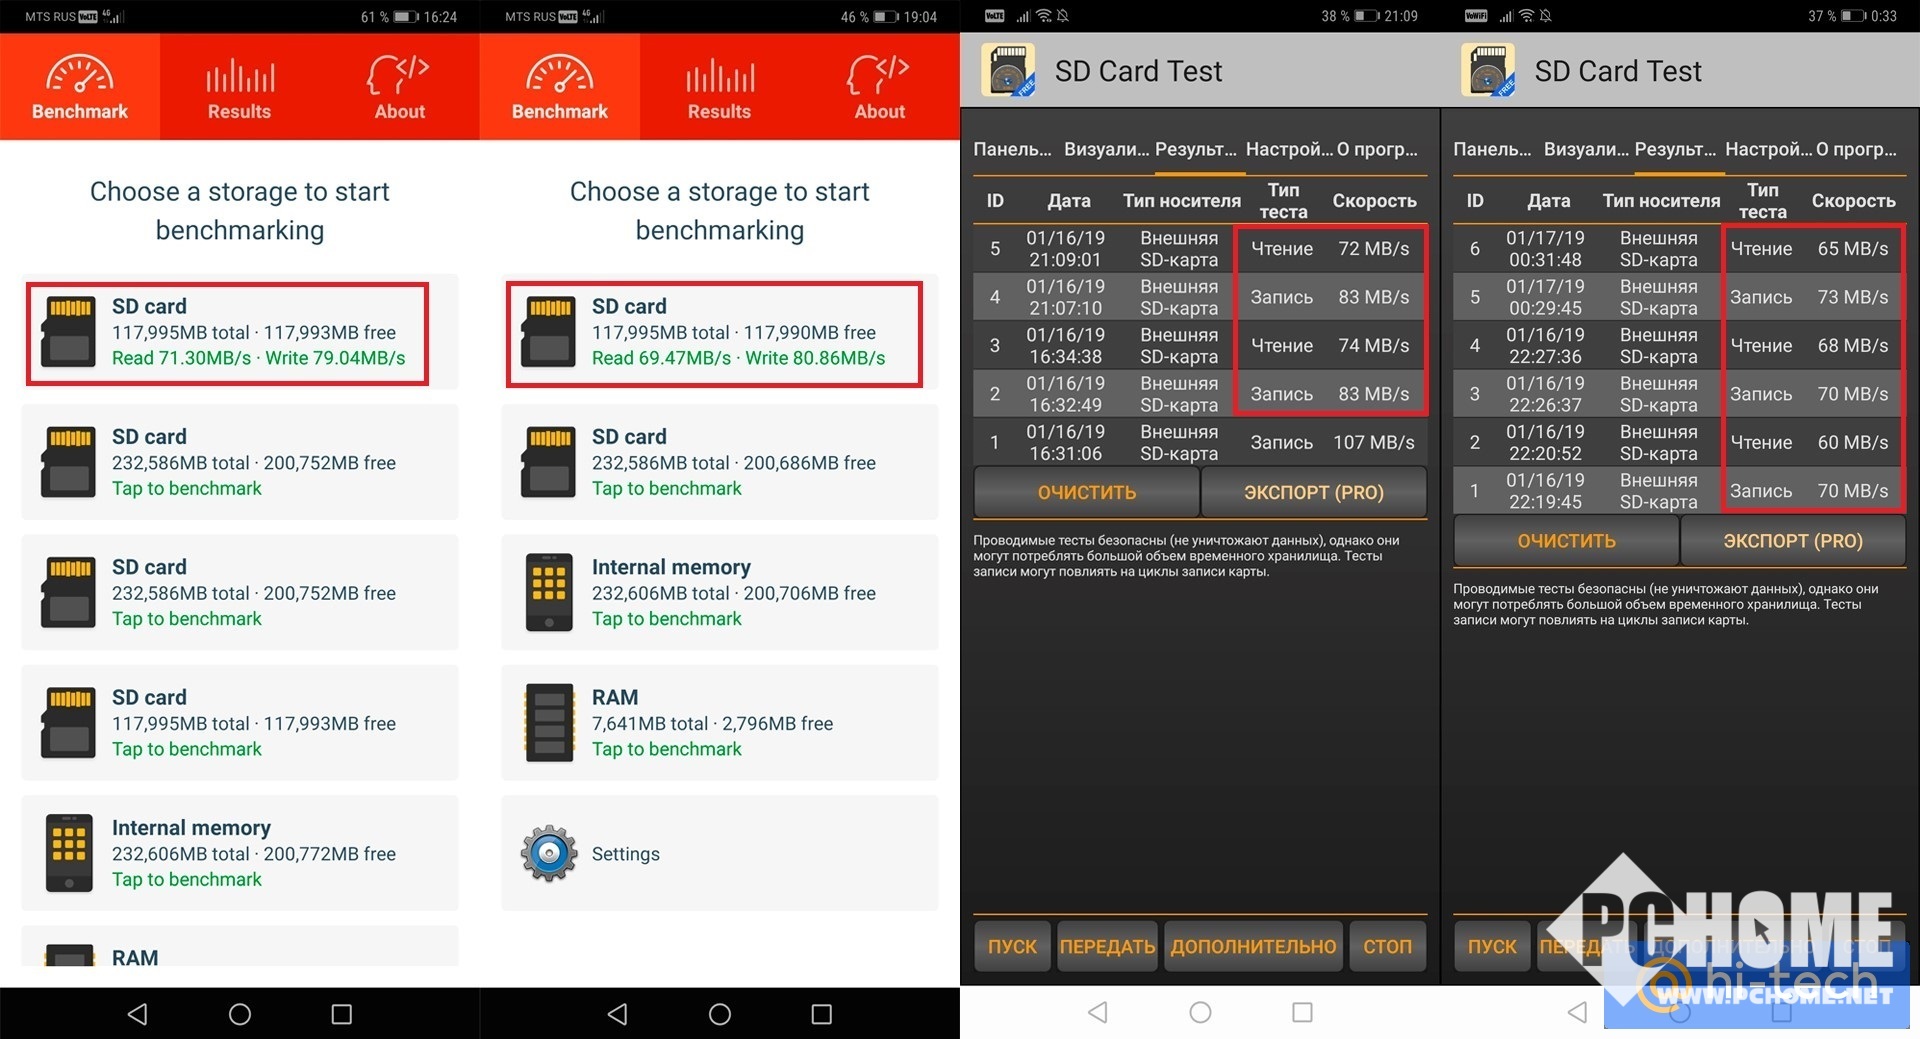
Task: Tap the Internal memory phone icon in the second screen
Action: (x=549, y=593)
